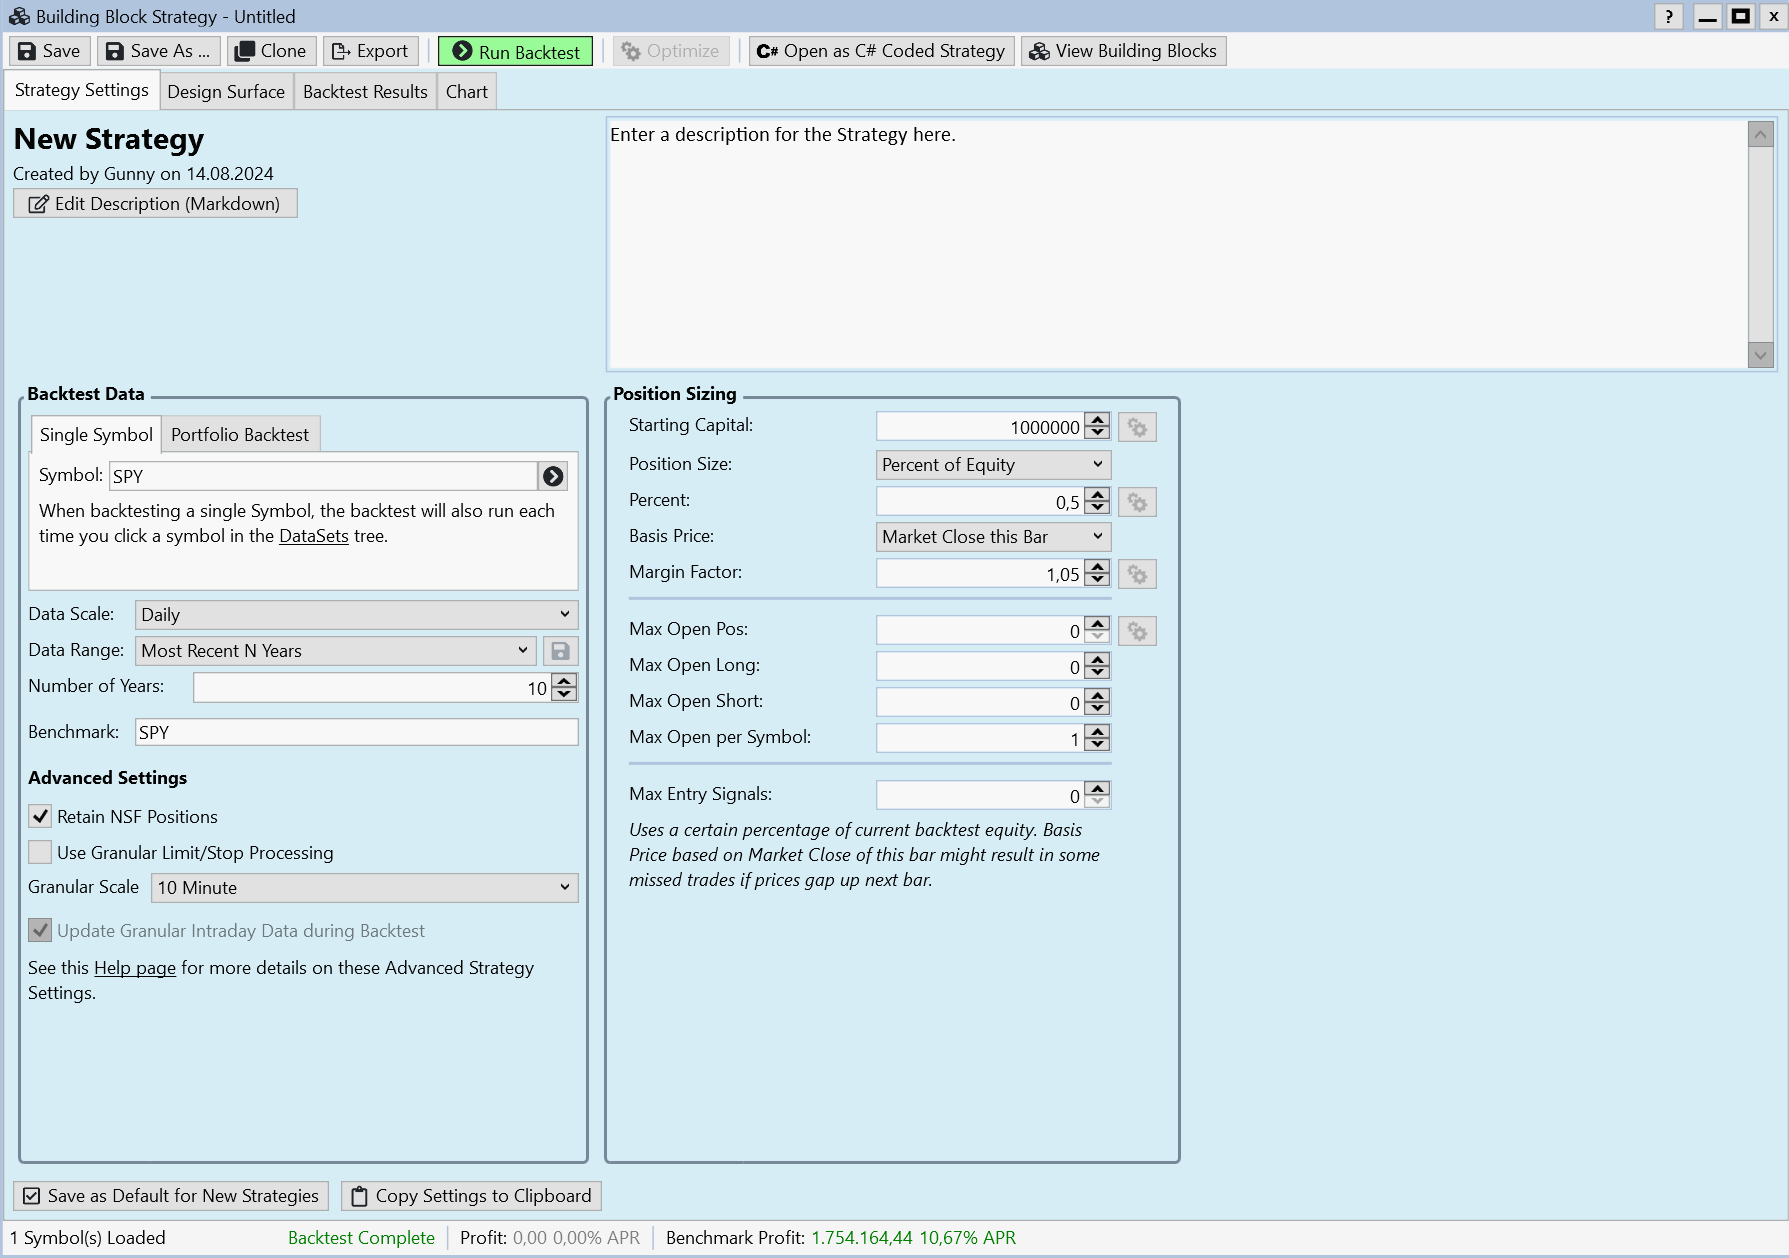Clone the current strategy
The height and width of the screenshot is (1258, 1789).
pos(271,51)
